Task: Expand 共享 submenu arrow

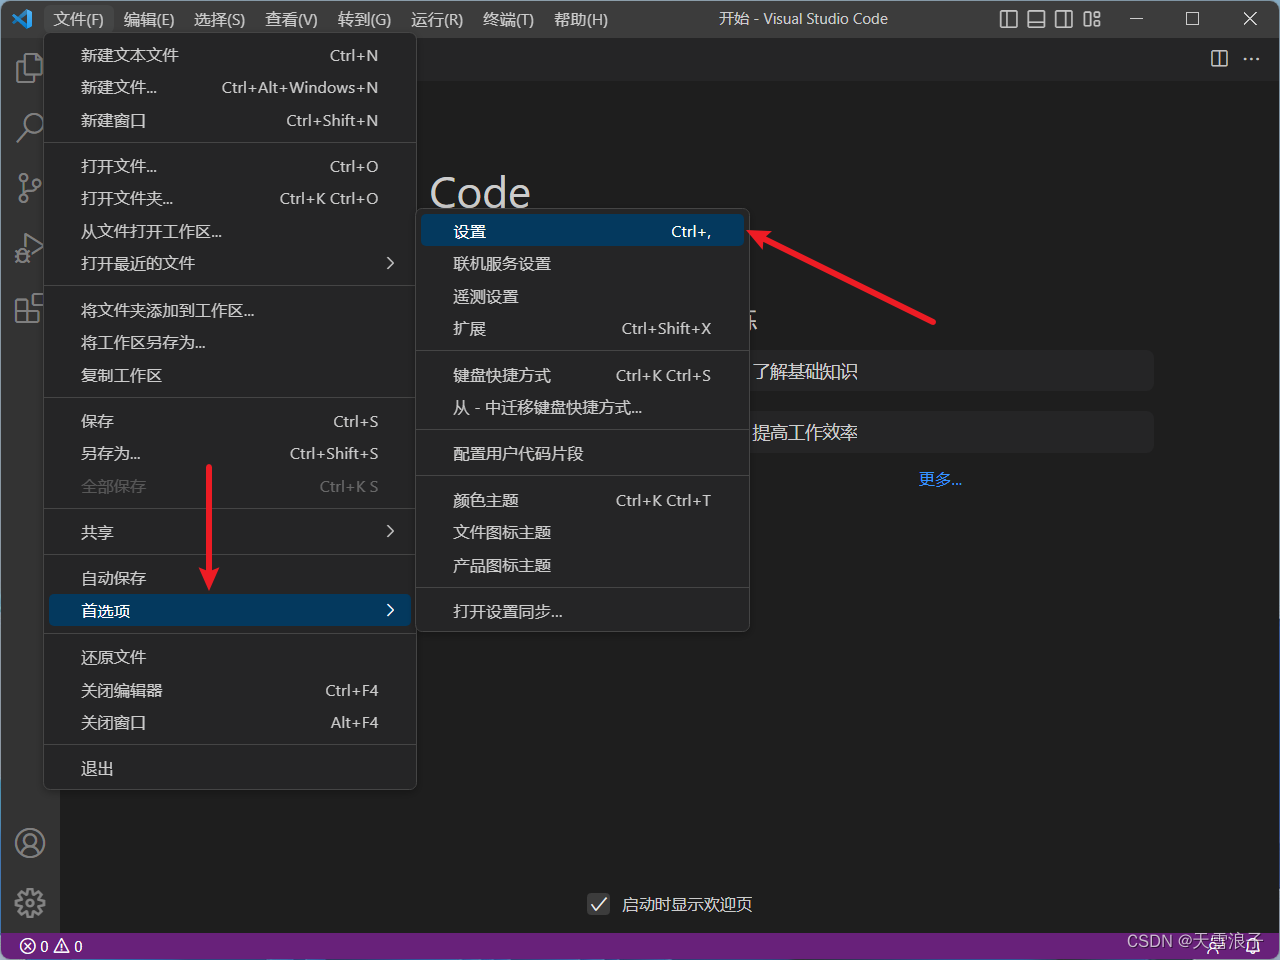Action: pyautogui.click(x=390, y=531)
